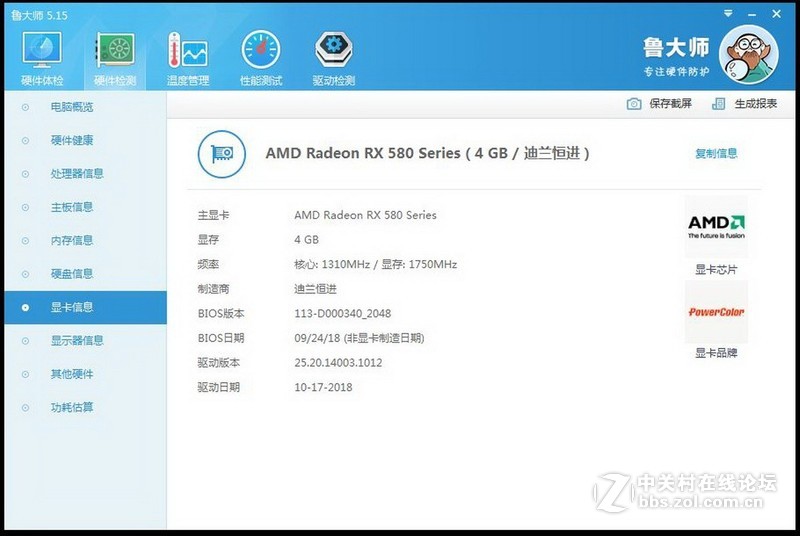The image size is (800, 536).
Task: Open the 温度管理 temperature management icon
Action: coord(188,59)
